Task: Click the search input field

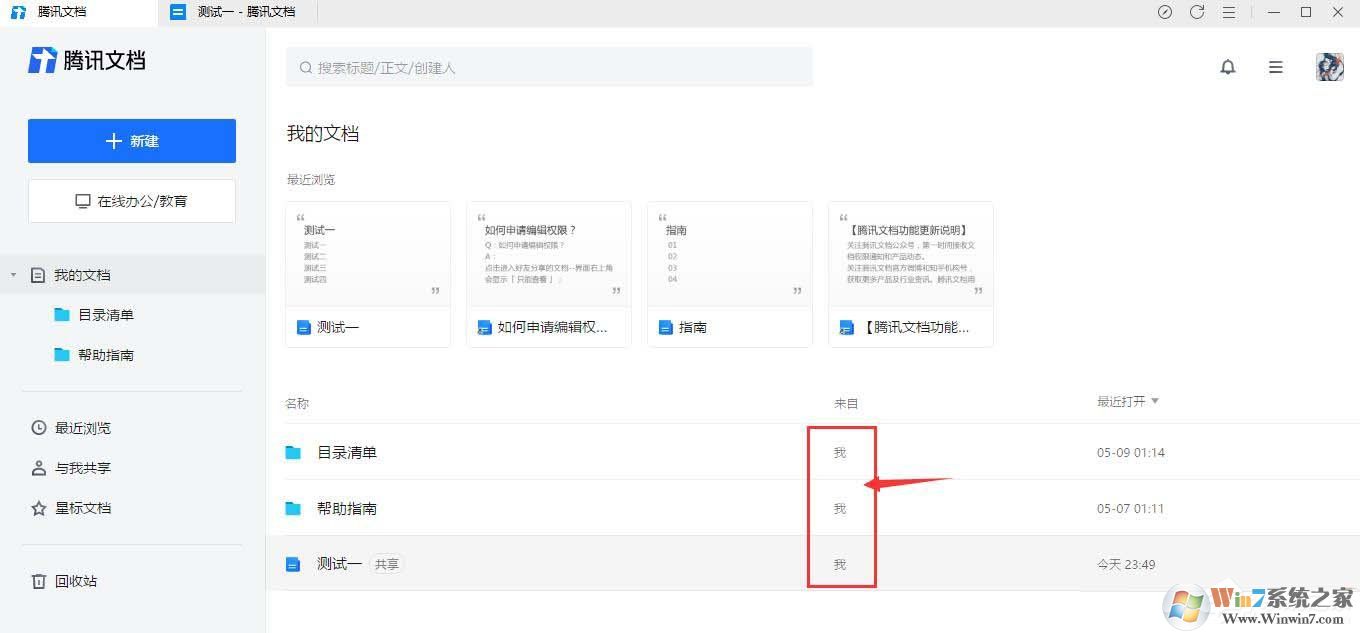Action: [550, 67]
